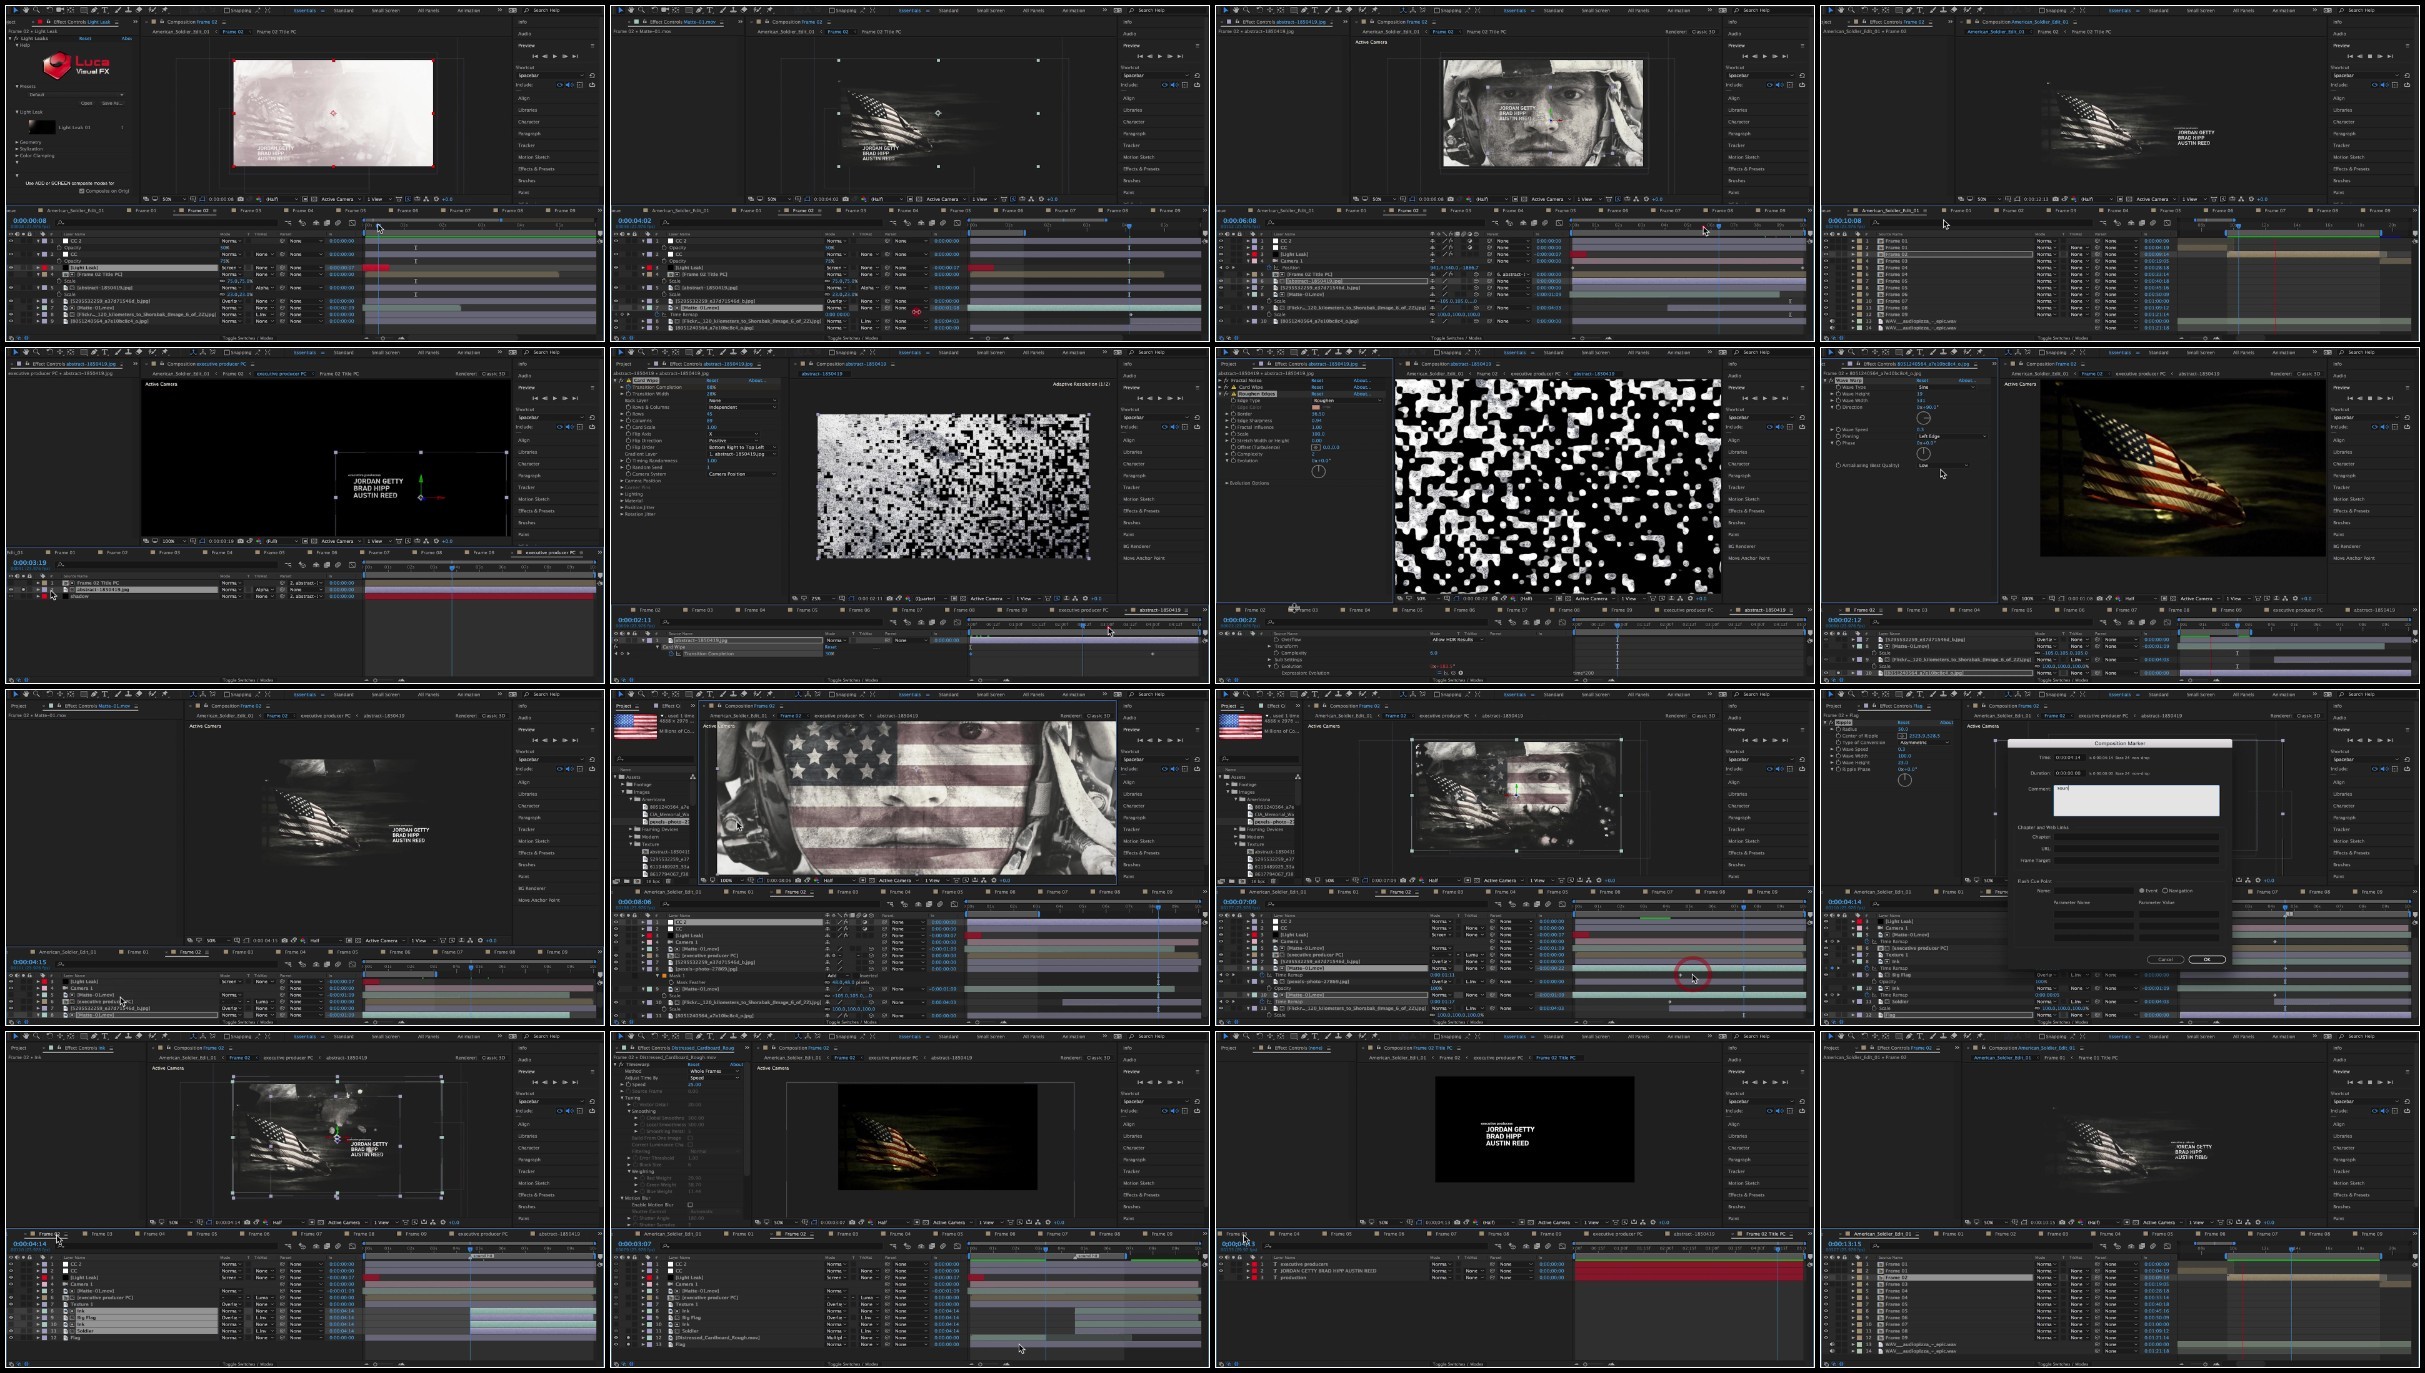
Task: Expand the Color Clamping group
Action: (35, 156)
